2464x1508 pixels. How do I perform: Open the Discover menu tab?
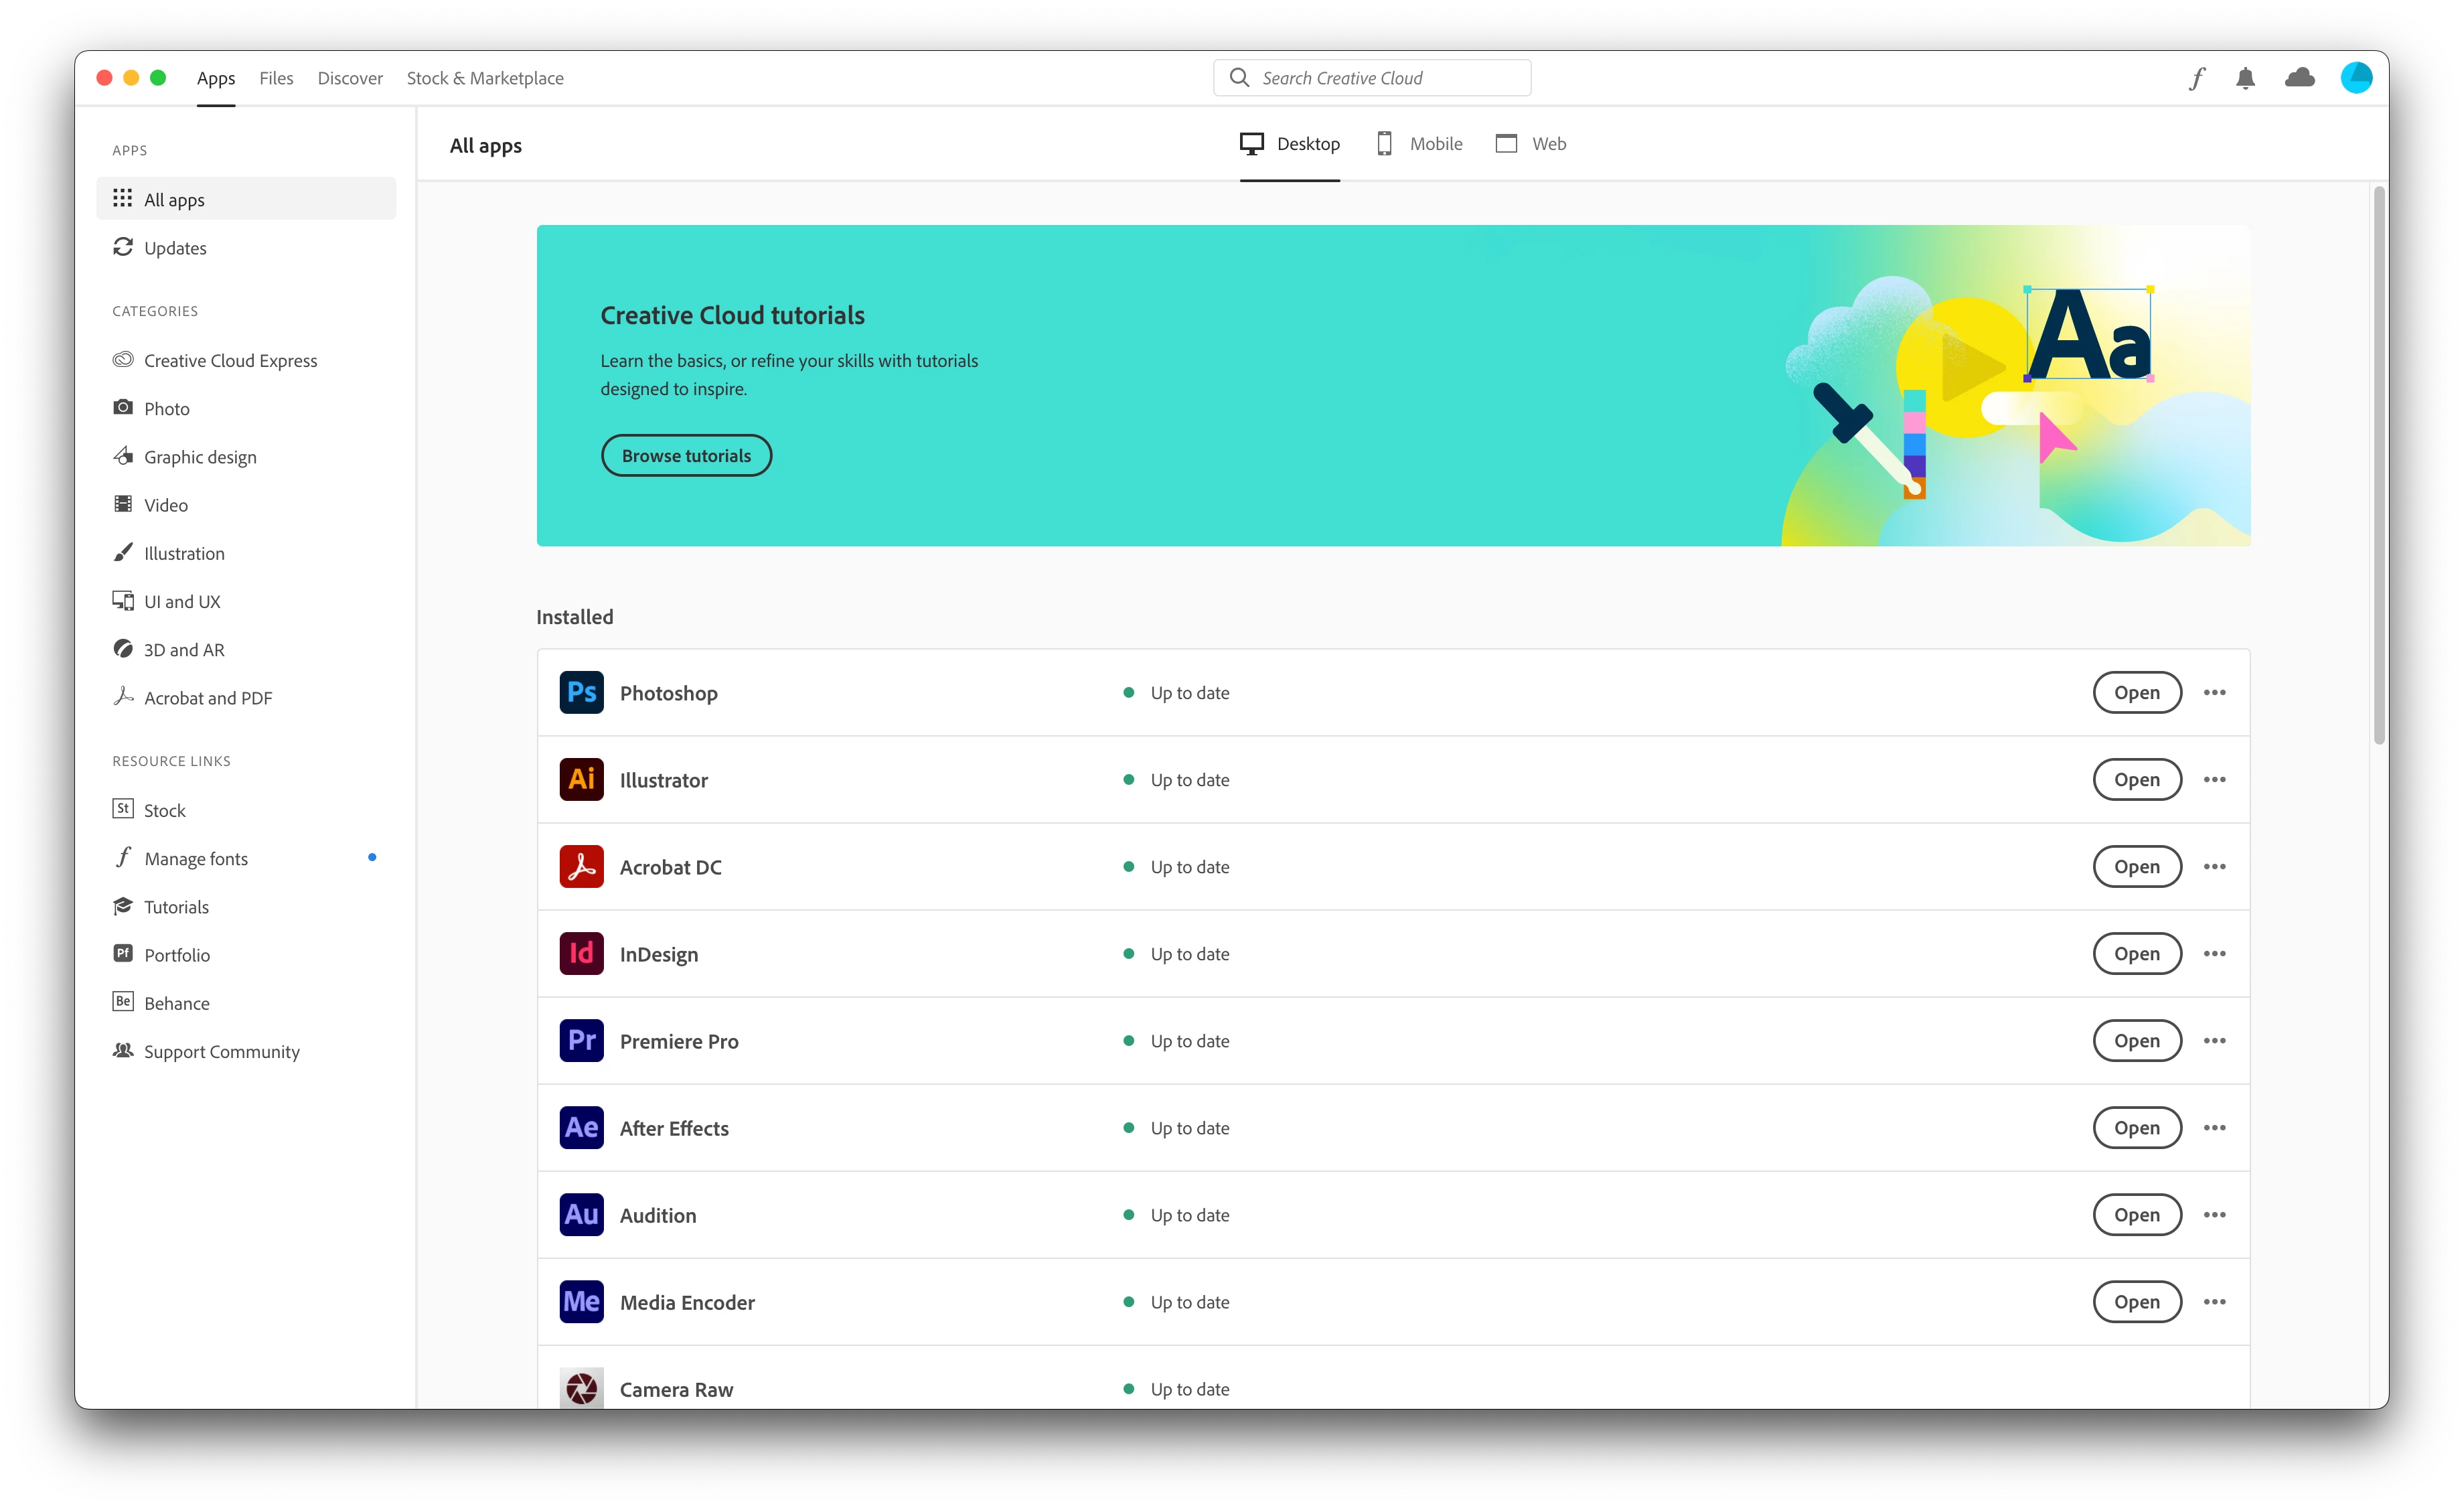[x=350, y=78]
